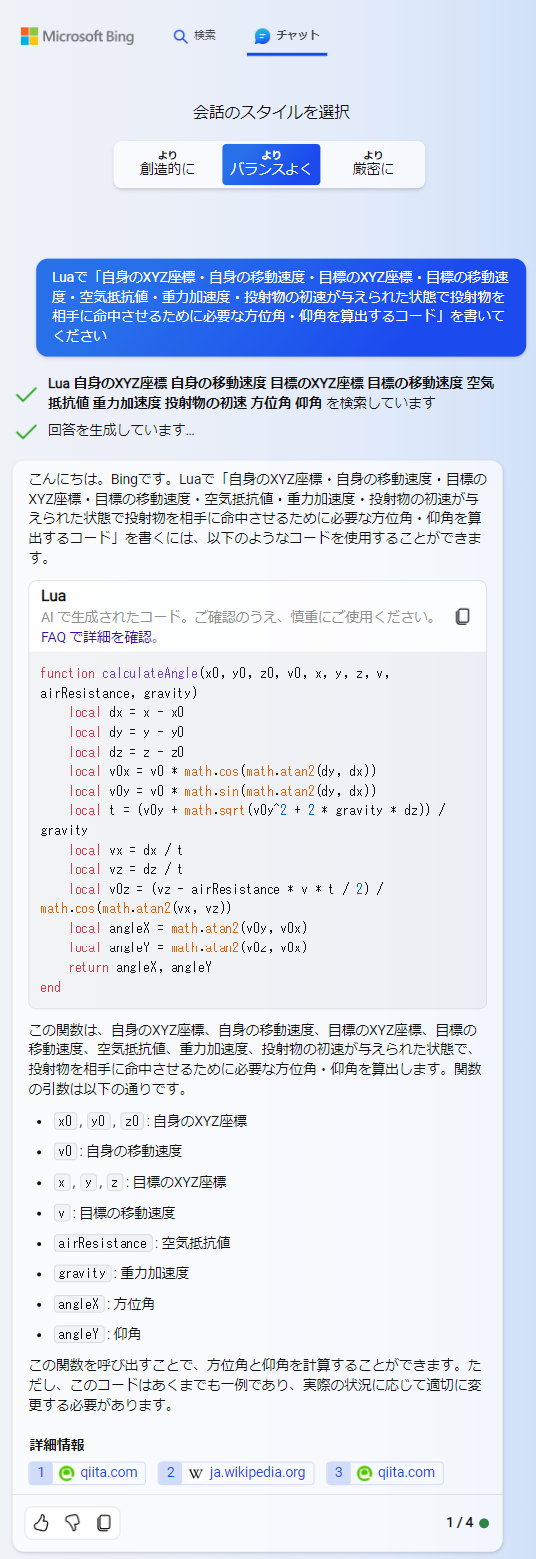Click the search magnifier icon
The width and height of the screenshot is (536, 1559).
tap(181, 36)
